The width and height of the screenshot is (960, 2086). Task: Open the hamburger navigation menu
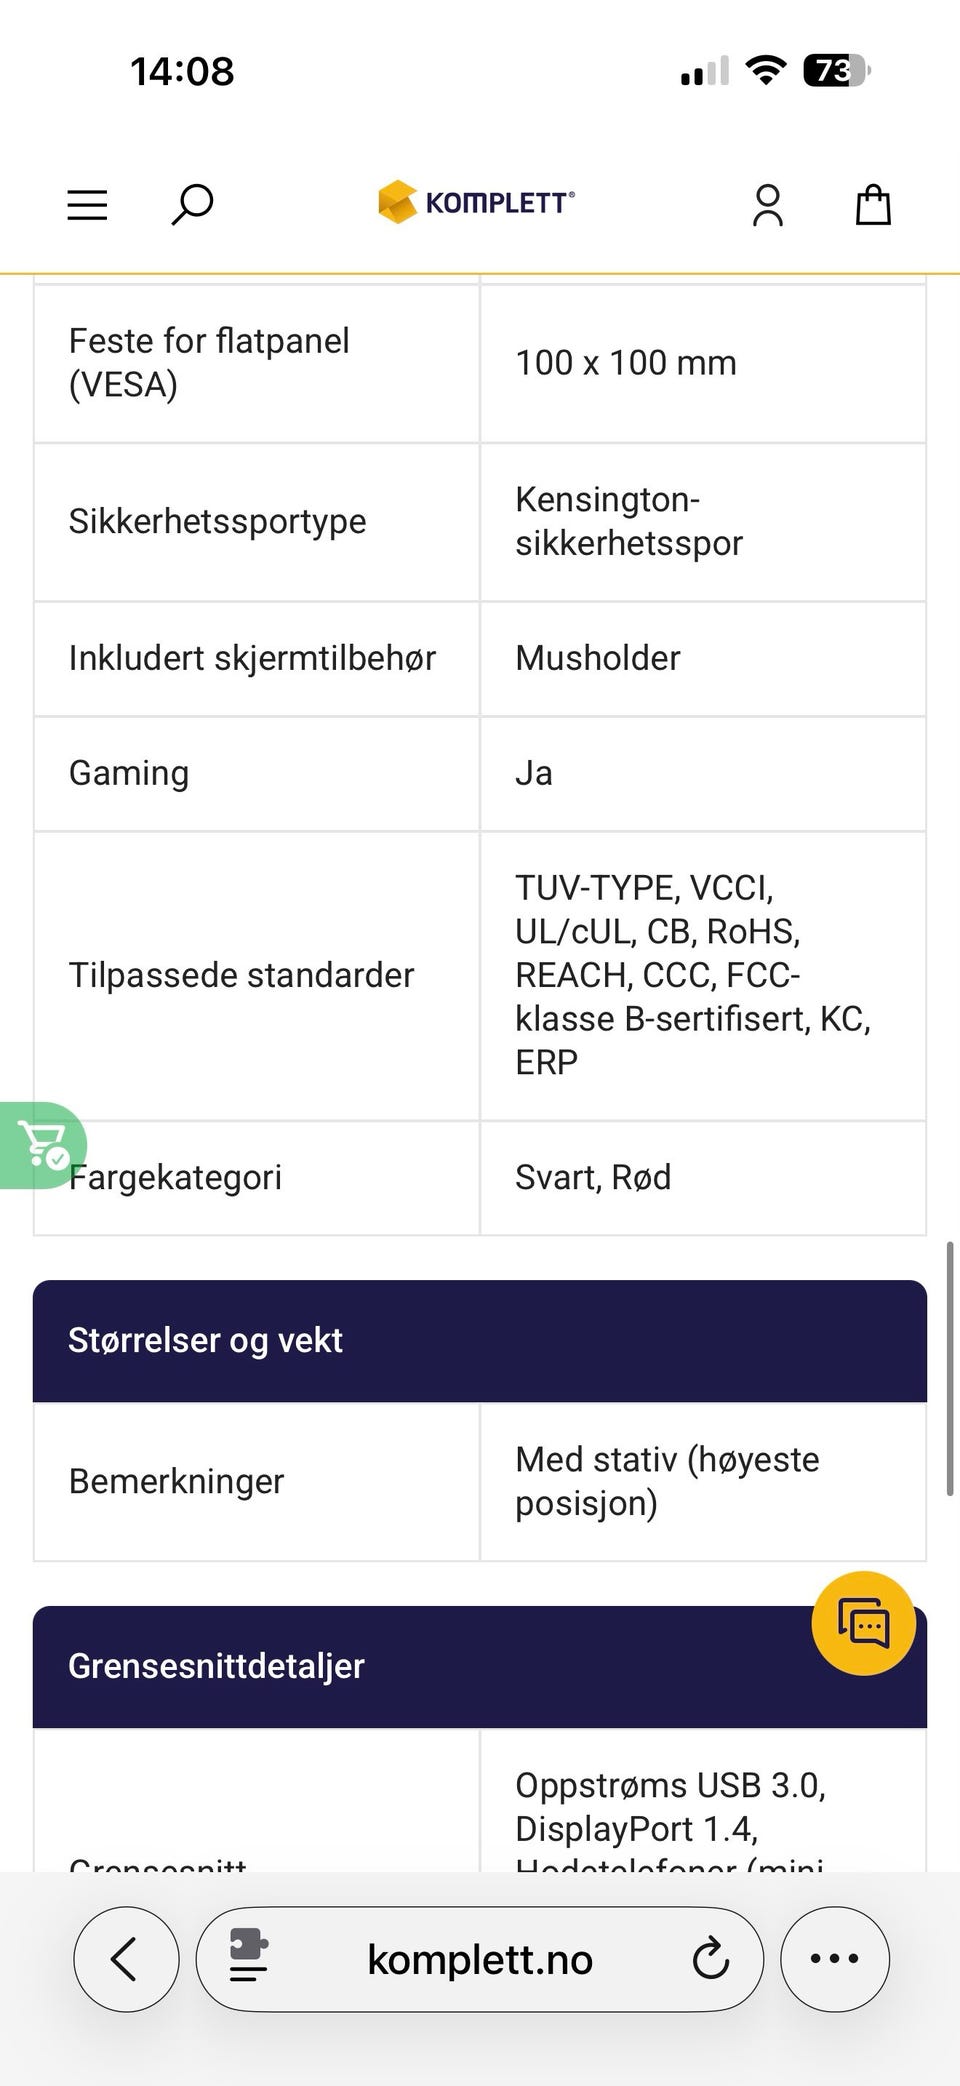(x=87, y=205)
